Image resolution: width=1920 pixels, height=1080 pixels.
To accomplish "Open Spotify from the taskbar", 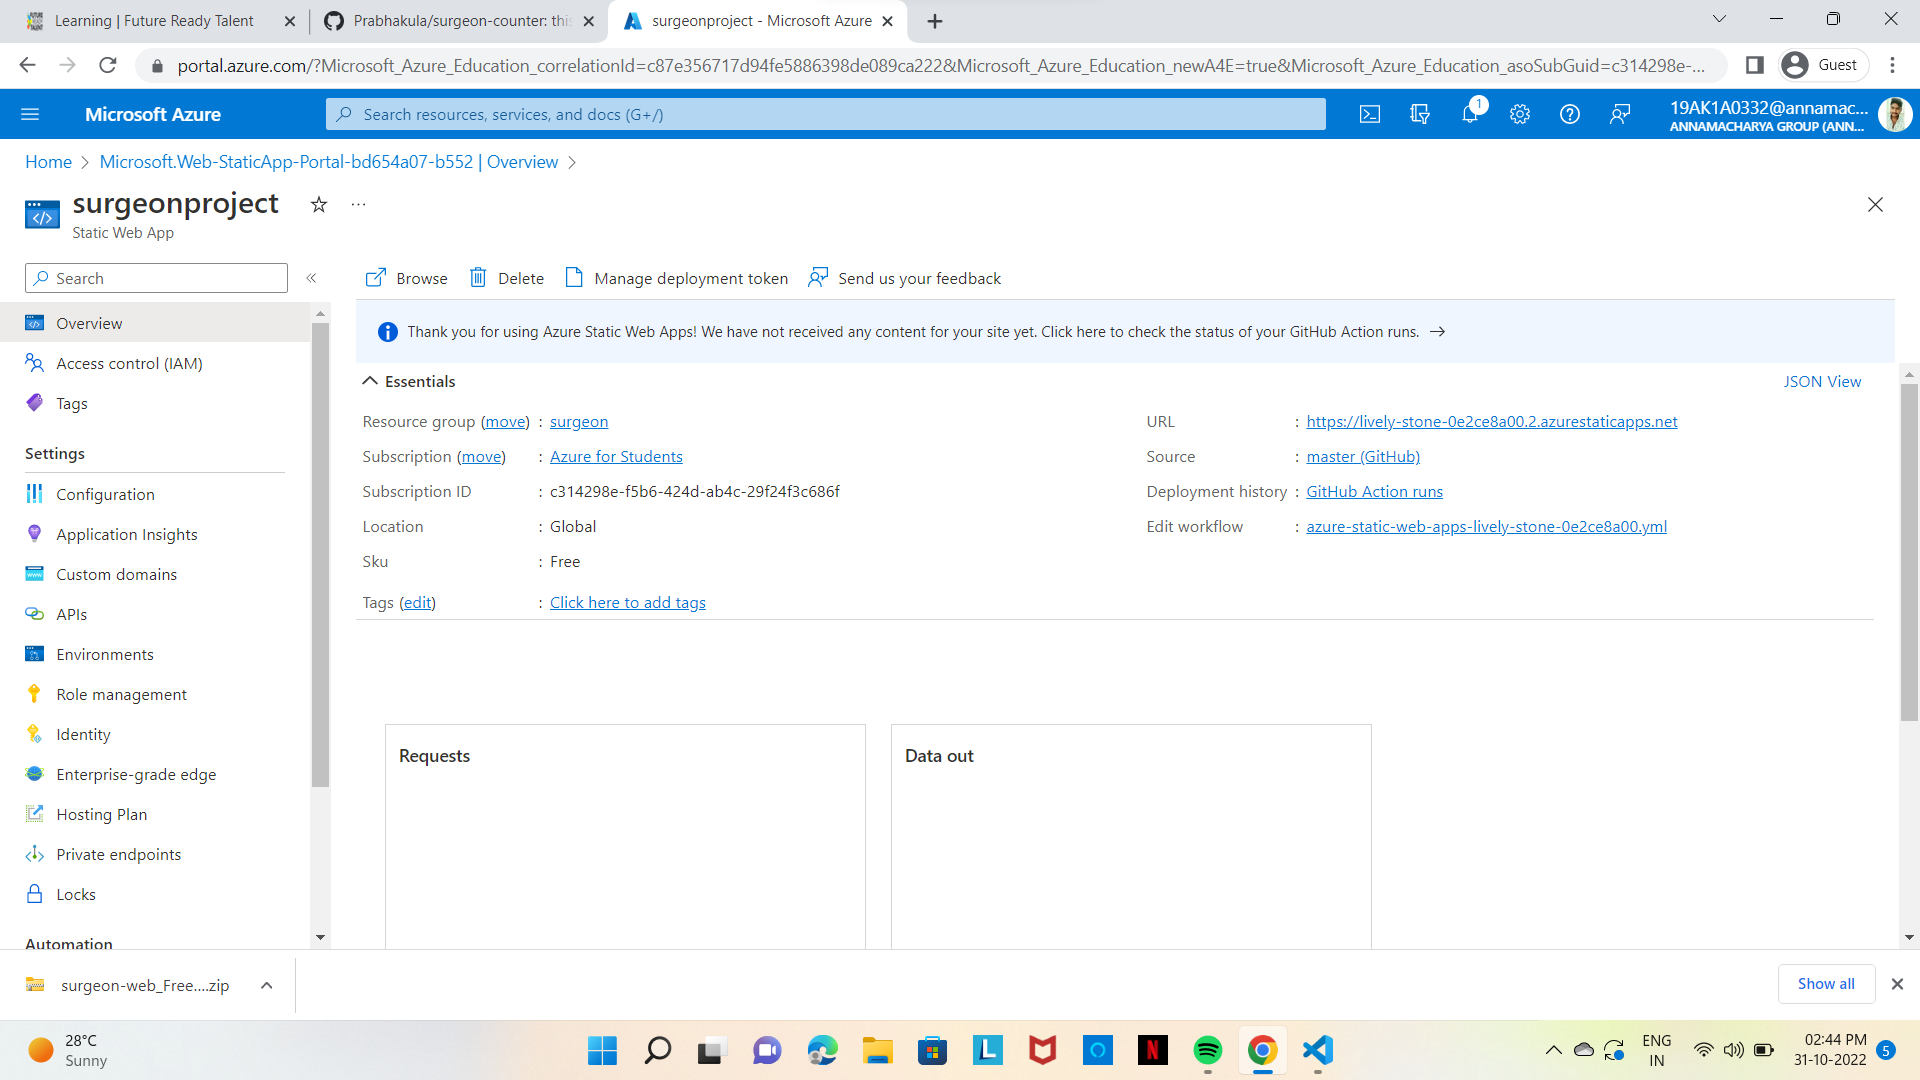I will click(1207, 1051).
